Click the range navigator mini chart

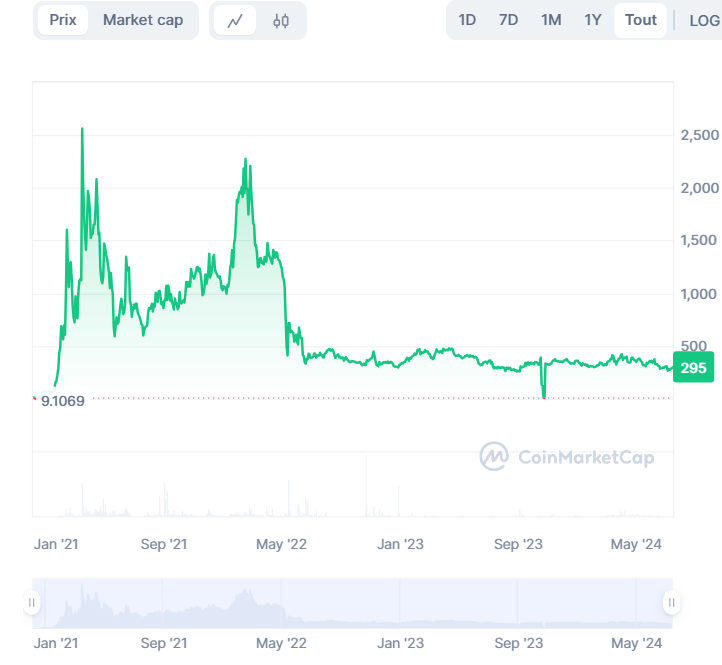tap(350, 602)
